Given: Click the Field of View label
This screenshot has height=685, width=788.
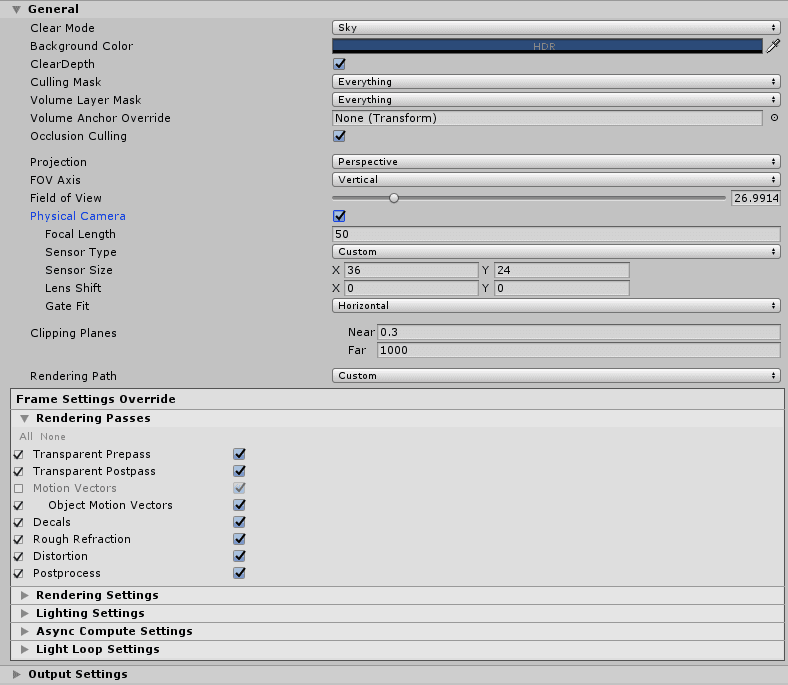Looking at the screenshot, I should (66, 198).
